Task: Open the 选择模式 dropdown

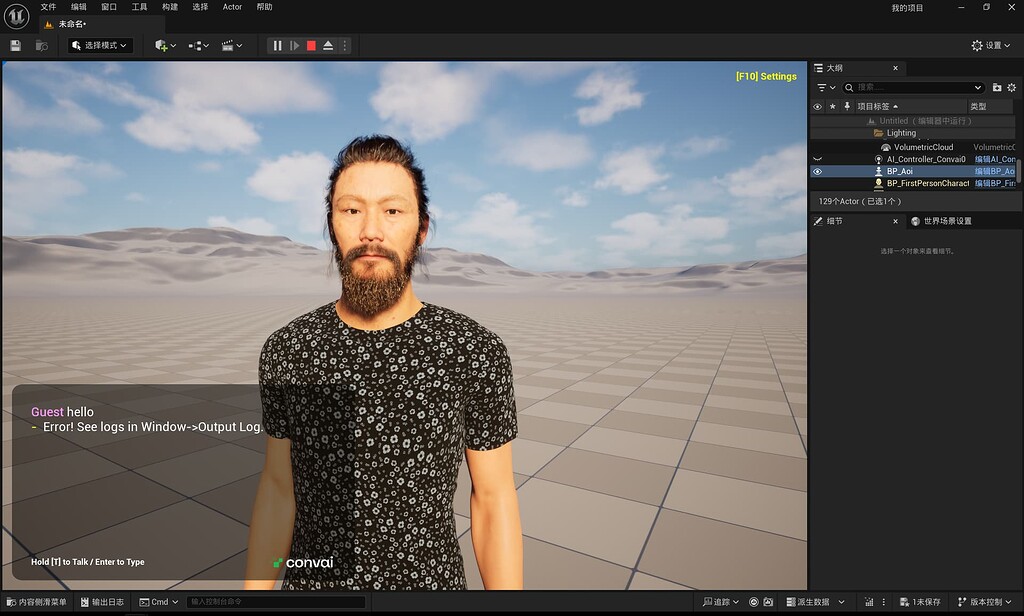Action: pyautogui.click(x=101, y=46)
